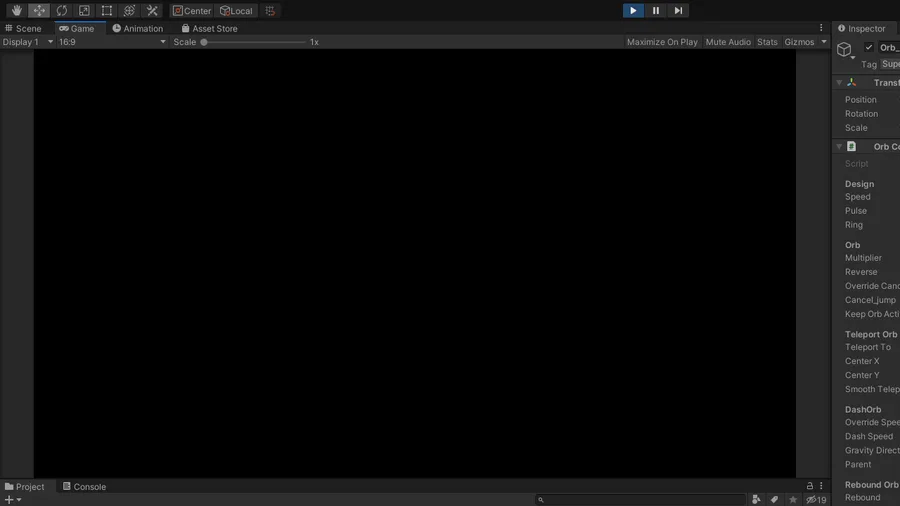Click the Reverse property label
The height and width of the screenshot is (506, 900).
tap(861, 272)
